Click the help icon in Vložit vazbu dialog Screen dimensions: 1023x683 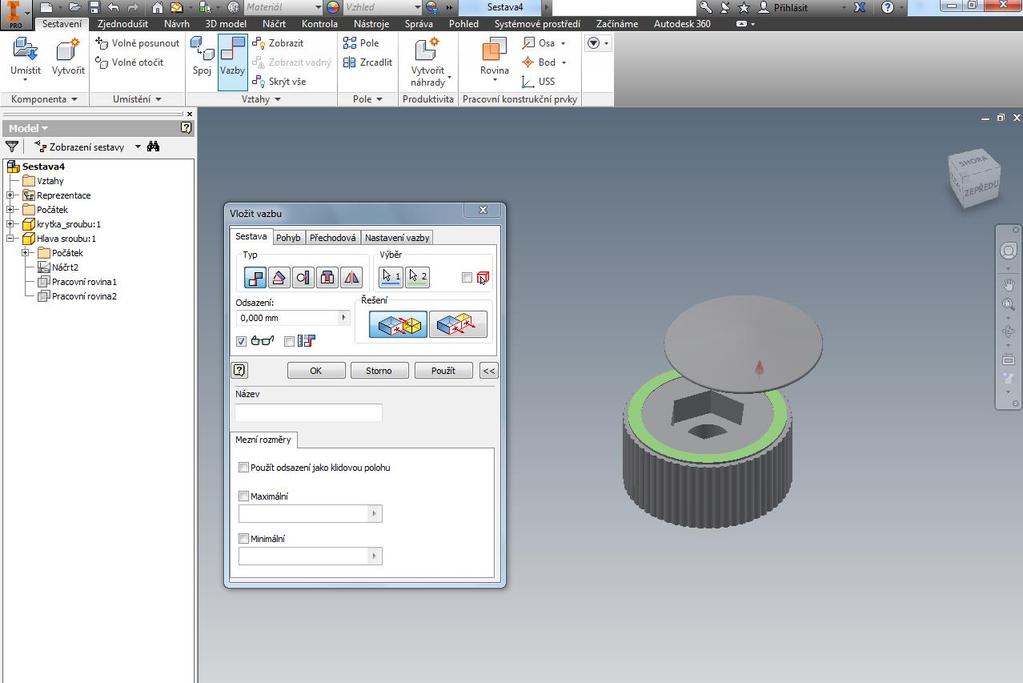(239, 371)
